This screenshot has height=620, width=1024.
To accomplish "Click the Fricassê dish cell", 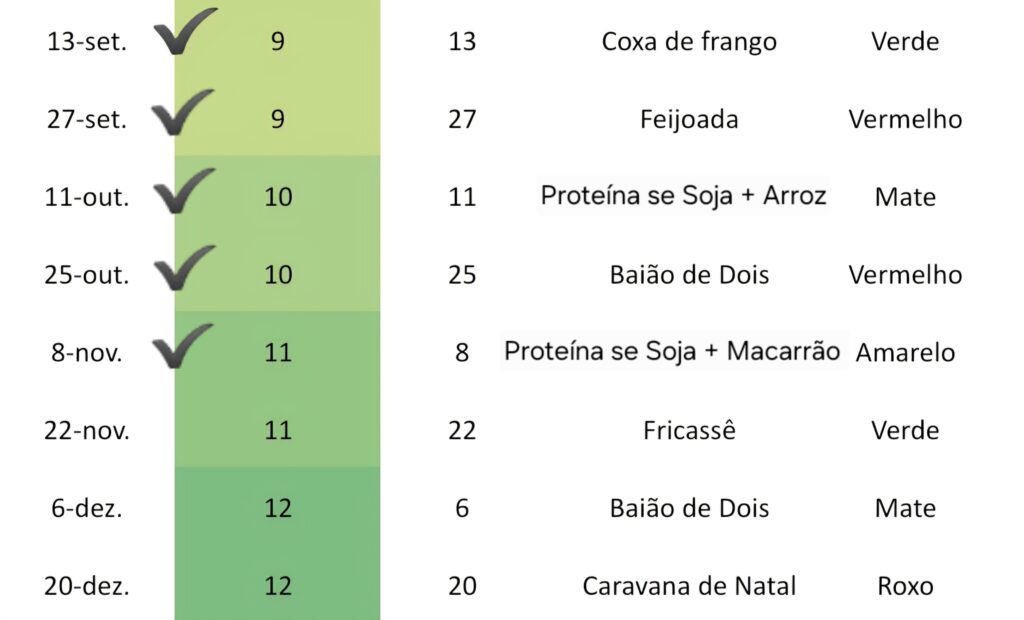I will pos(689,431).
